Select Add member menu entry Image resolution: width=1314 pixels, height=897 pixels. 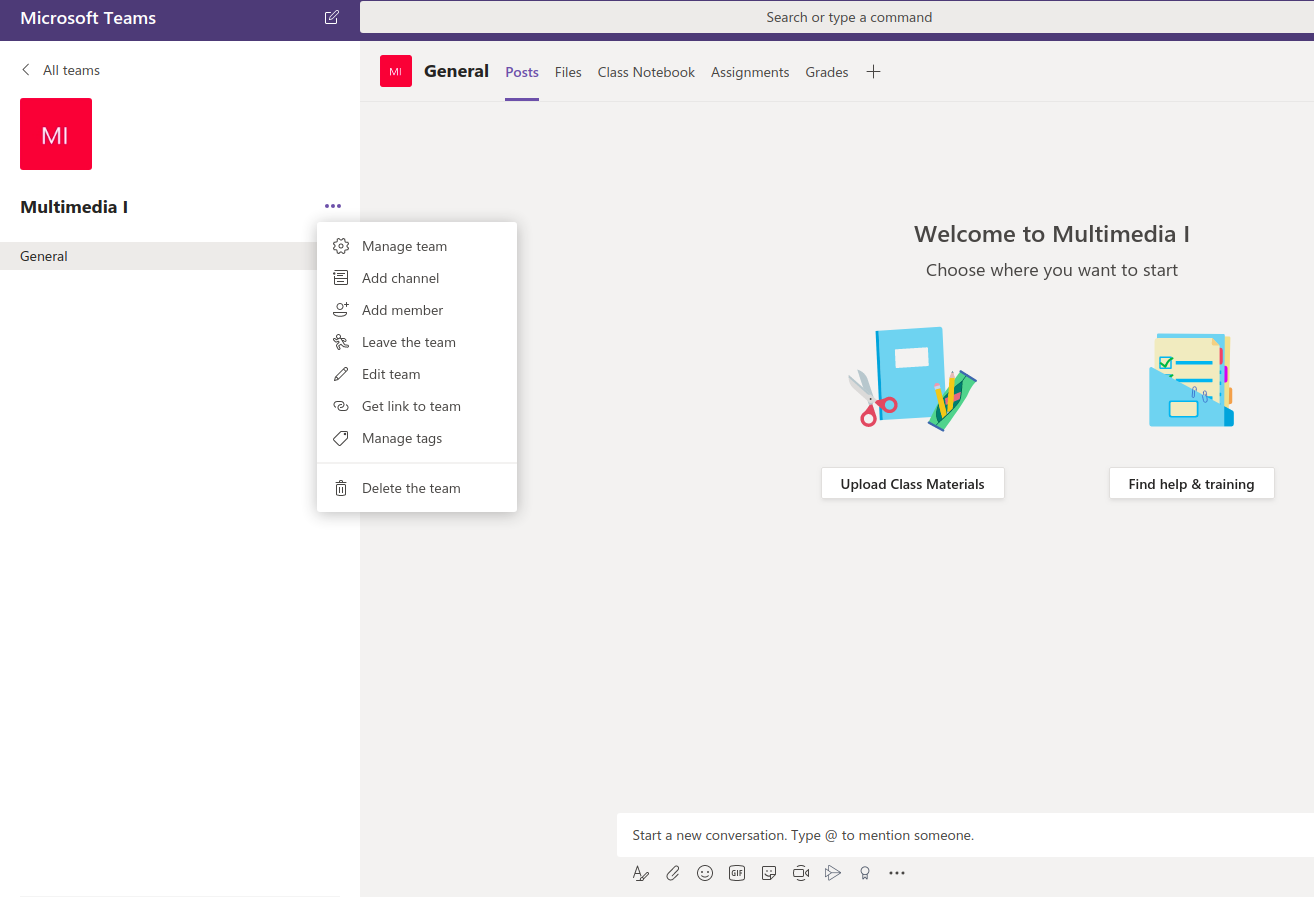[417, 310]
